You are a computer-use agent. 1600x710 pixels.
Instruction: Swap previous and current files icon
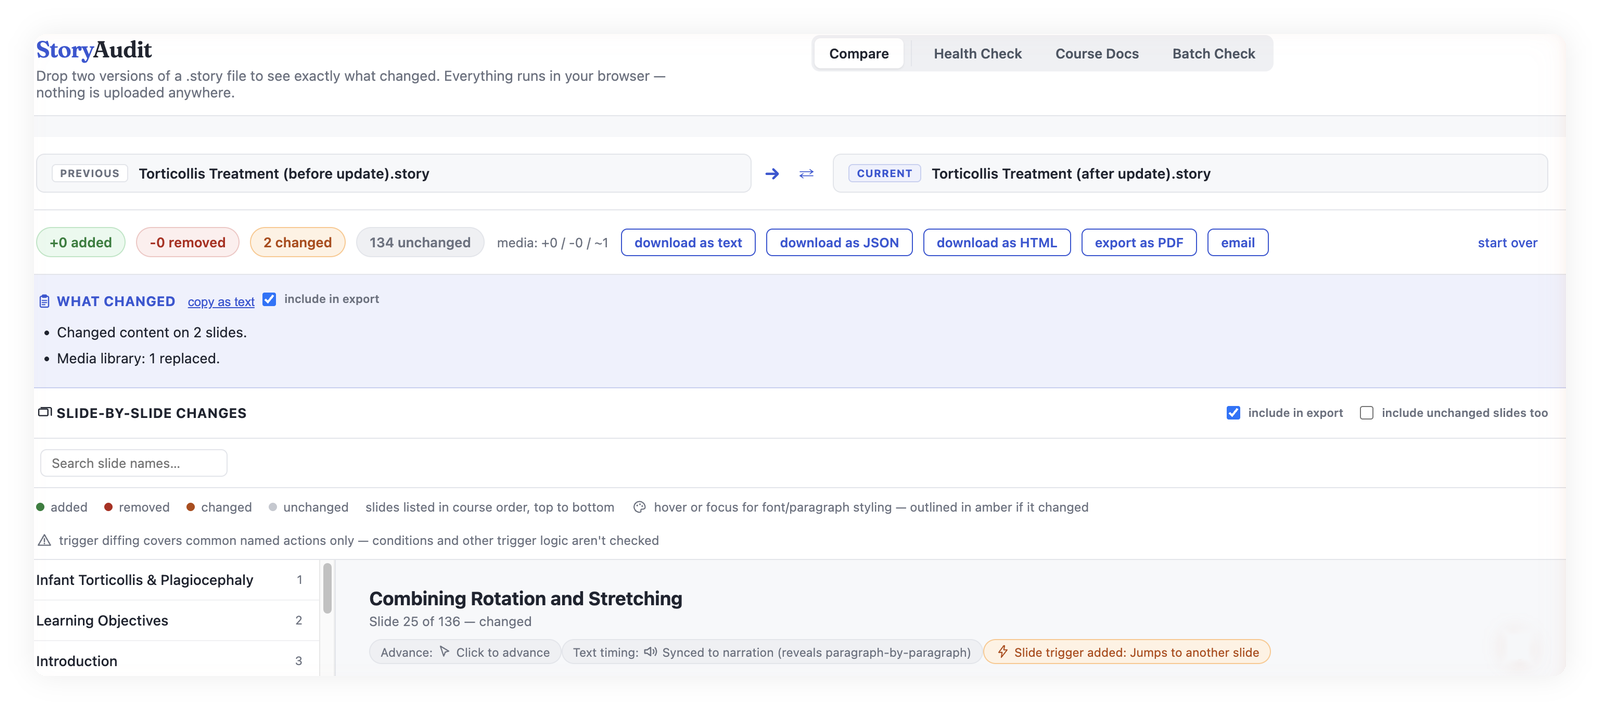(x=806, y=174)
